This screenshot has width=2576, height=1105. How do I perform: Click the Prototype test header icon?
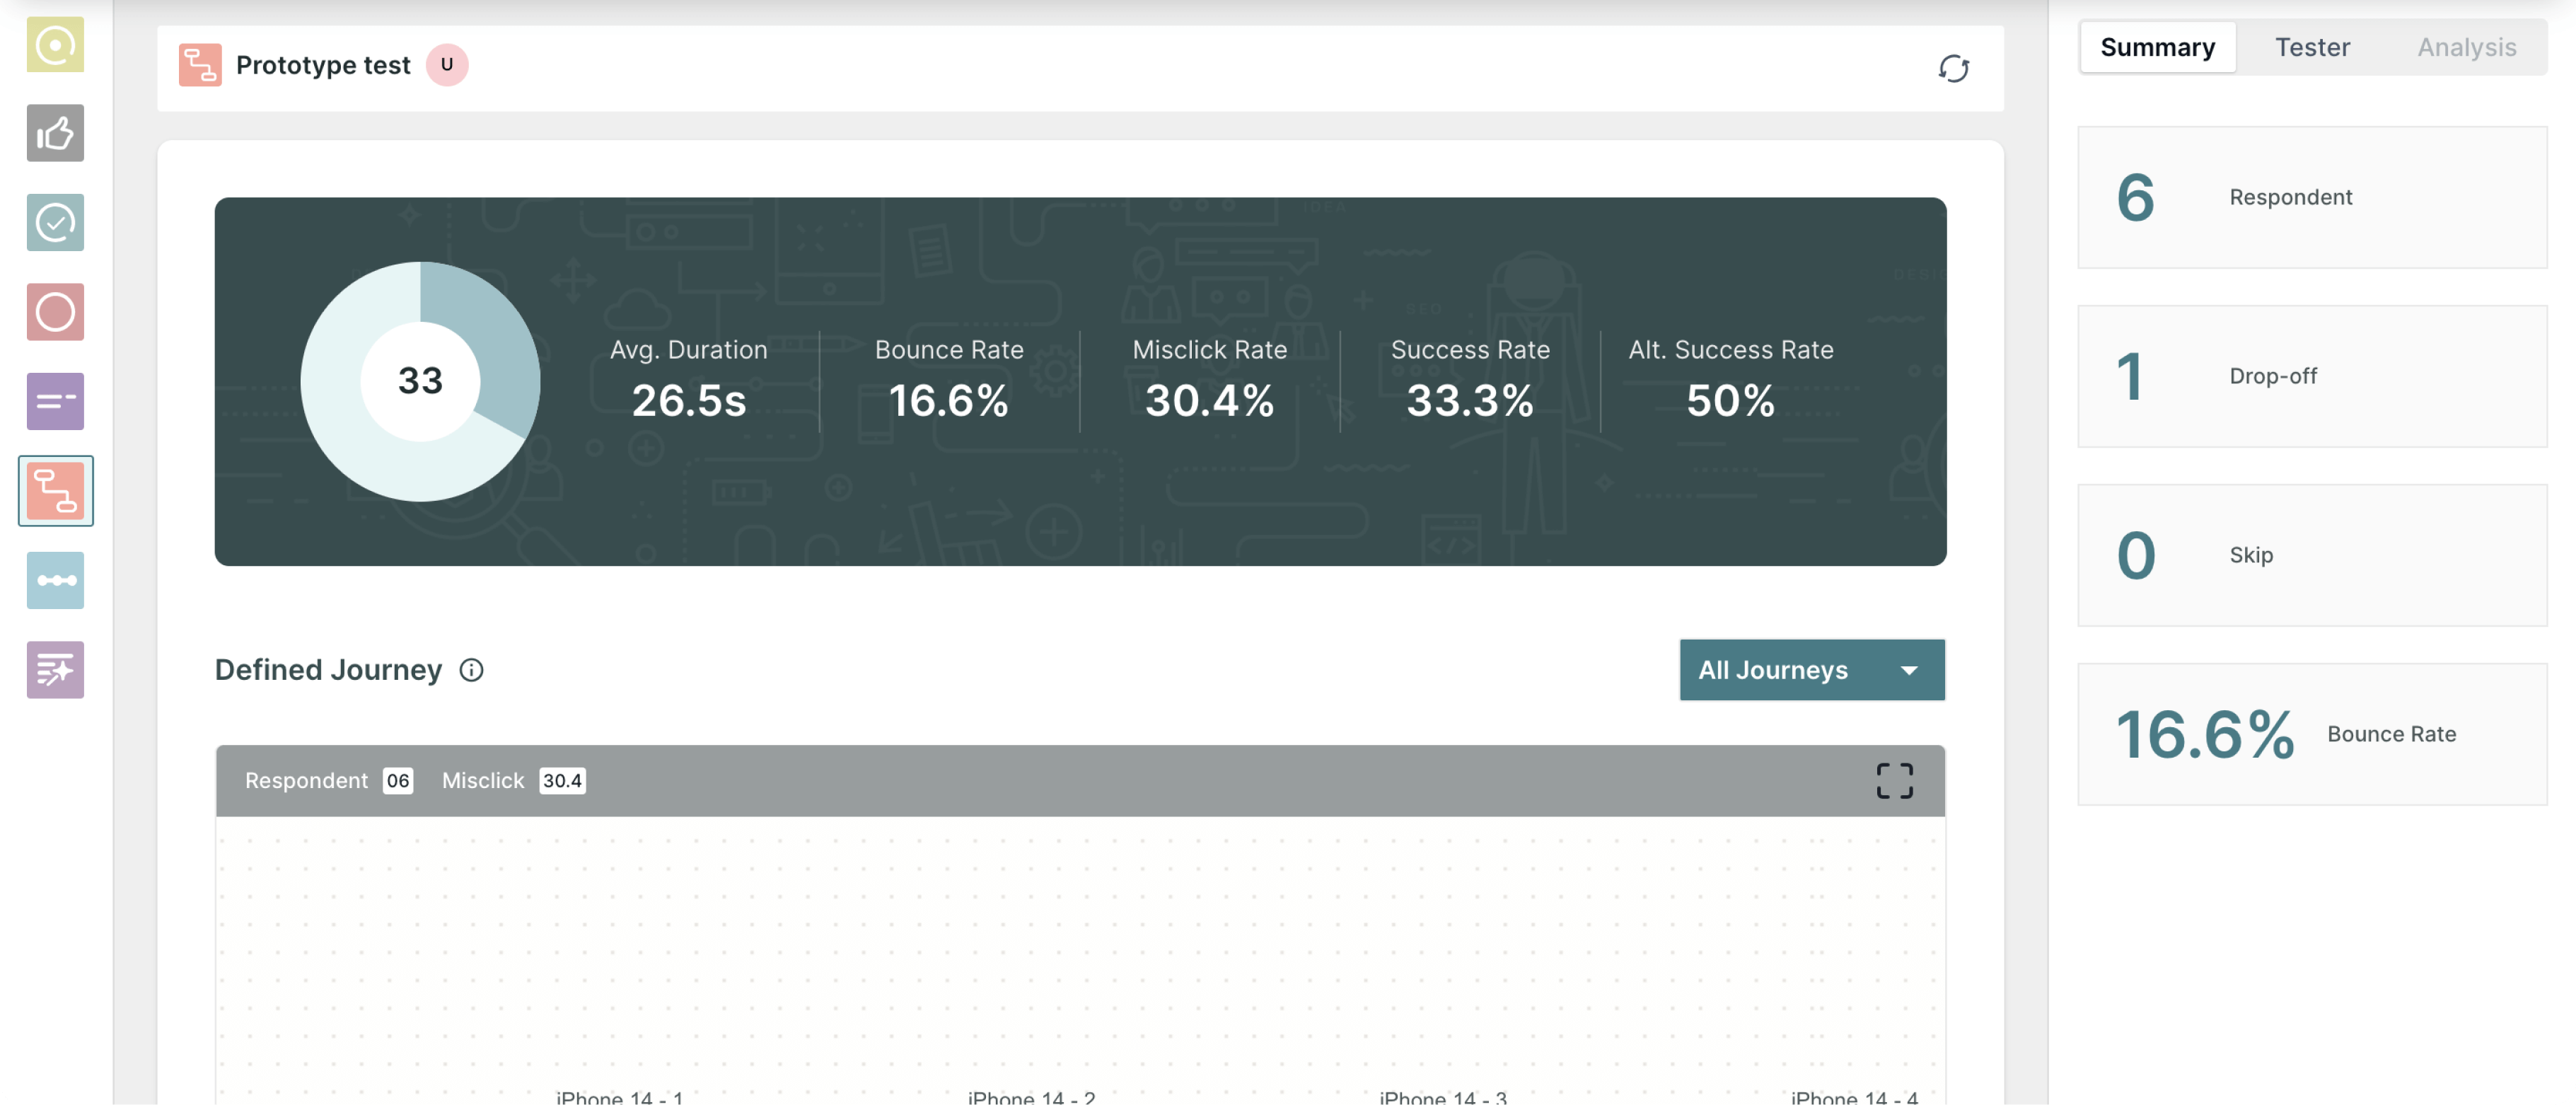200,65
